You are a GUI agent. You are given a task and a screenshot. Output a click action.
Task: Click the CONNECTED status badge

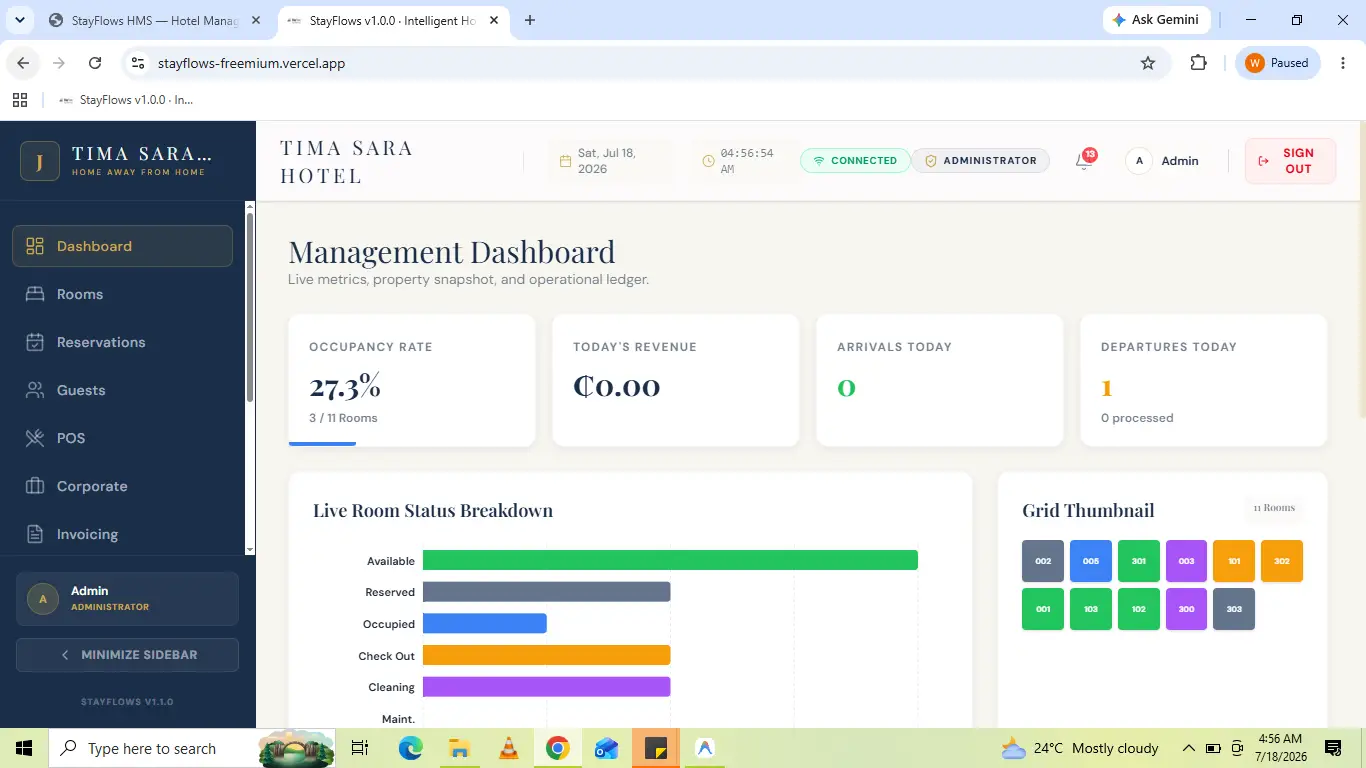pyautogui.click(x=854, y=160)
